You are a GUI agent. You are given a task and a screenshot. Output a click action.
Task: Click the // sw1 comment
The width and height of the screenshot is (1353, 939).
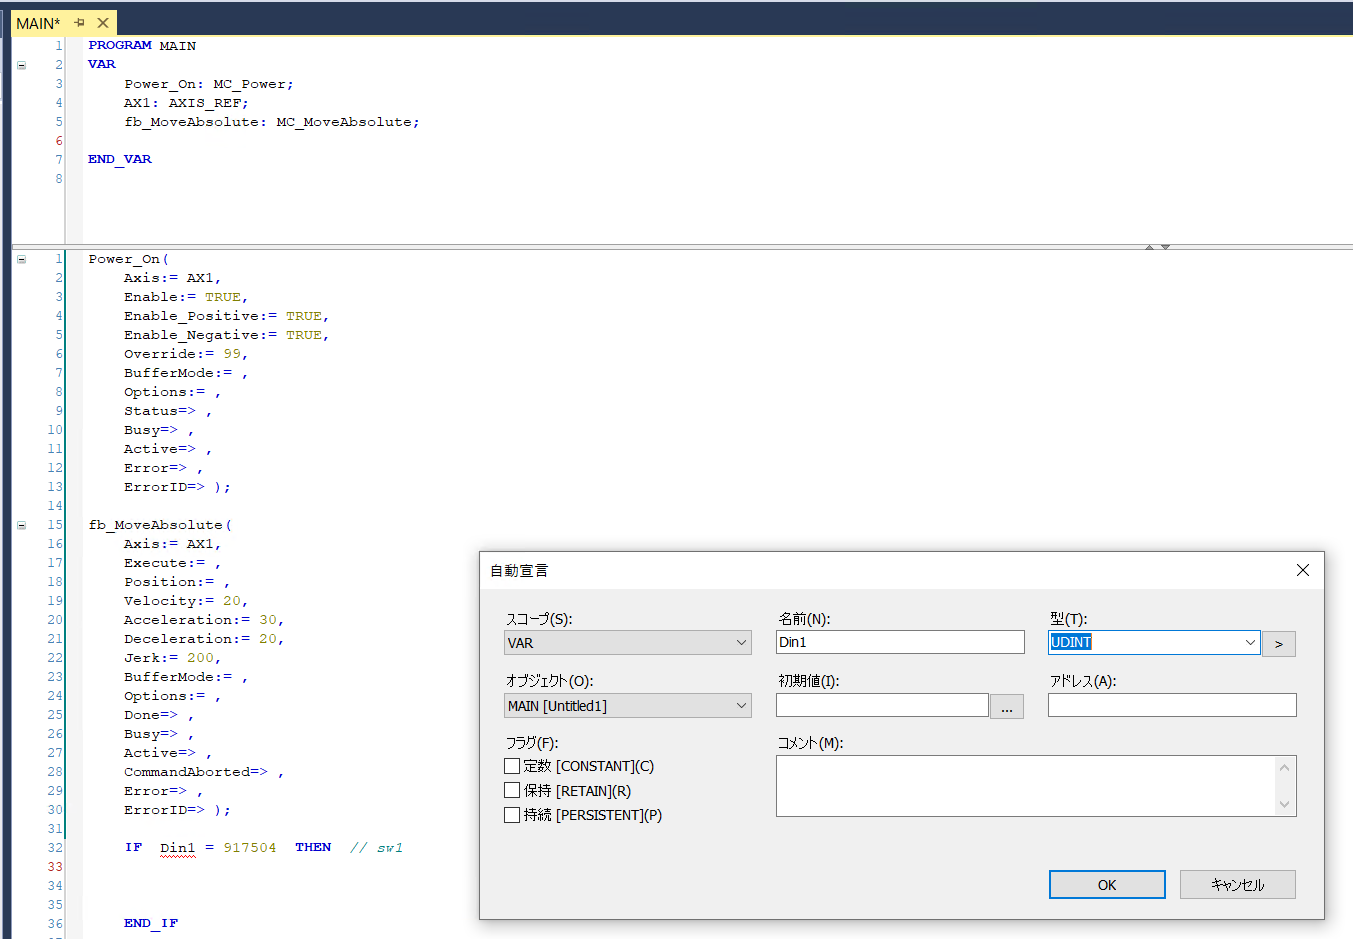point(377,848)
